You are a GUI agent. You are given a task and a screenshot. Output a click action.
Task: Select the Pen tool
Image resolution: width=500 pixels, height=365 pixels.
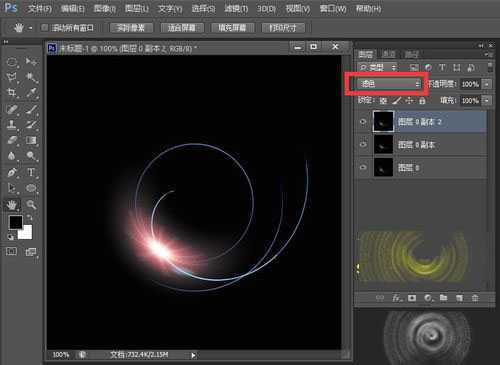pos(12,172)
